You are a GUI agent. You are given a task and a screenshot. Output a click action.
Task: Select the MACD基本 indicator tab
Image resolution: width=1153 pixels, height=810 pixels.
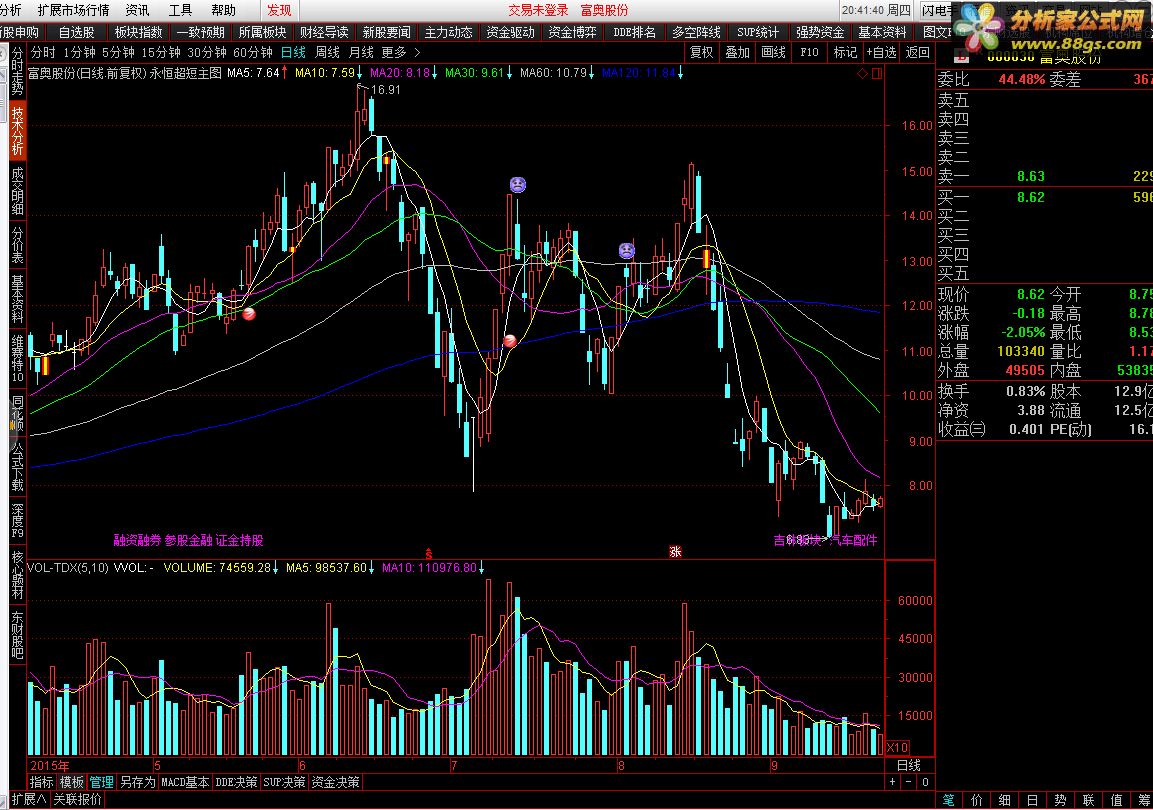point(185,782)
